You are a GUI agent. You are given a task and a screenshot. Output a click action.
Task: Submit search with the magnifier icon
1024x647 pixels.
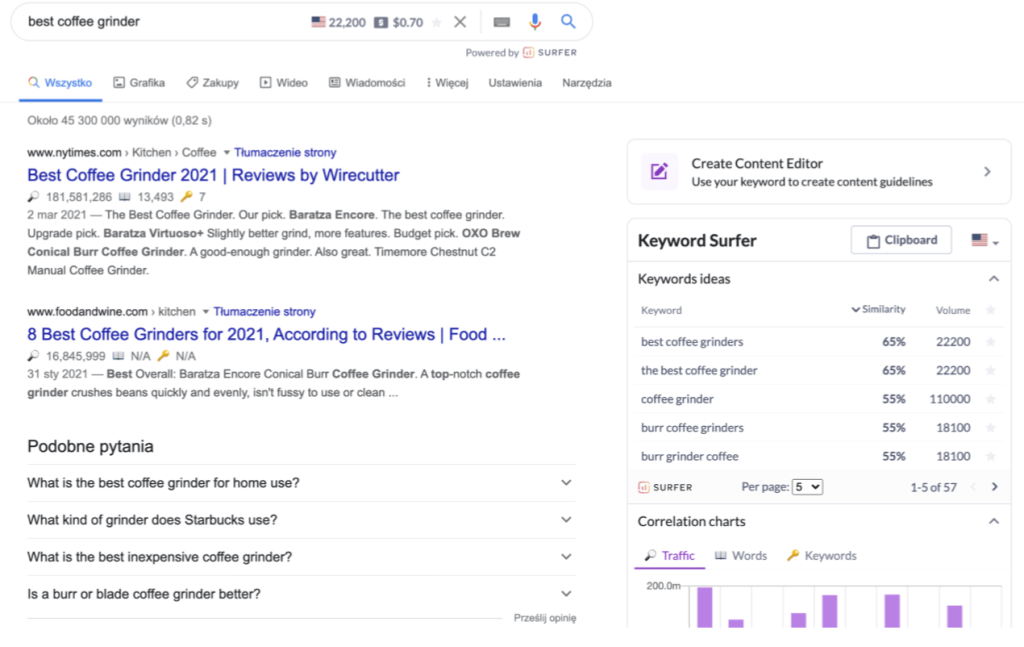tap(568, 22)
